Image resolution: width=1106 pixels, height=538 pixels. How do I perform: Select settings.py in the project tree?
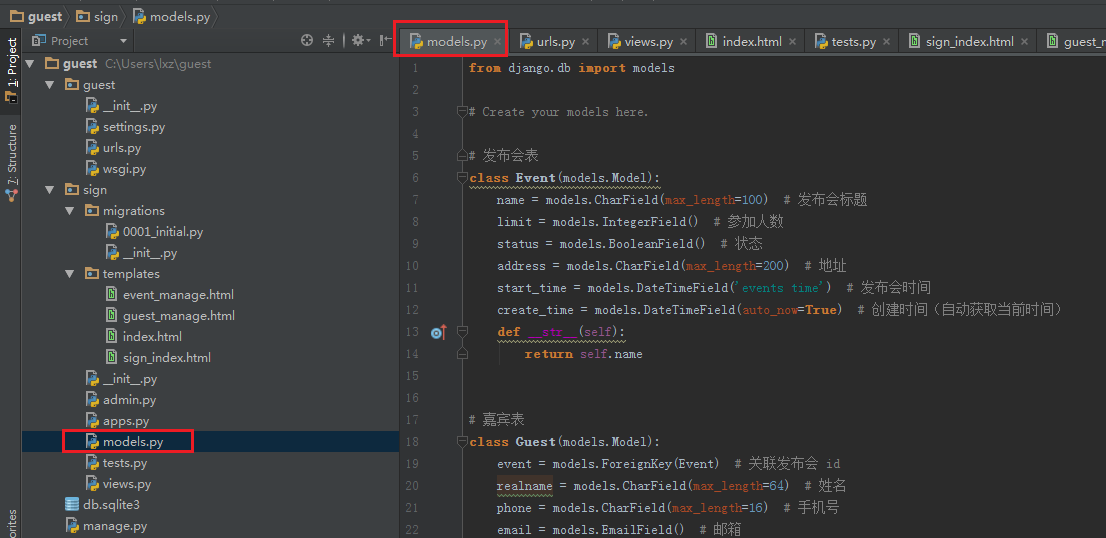tap(134, 127)
